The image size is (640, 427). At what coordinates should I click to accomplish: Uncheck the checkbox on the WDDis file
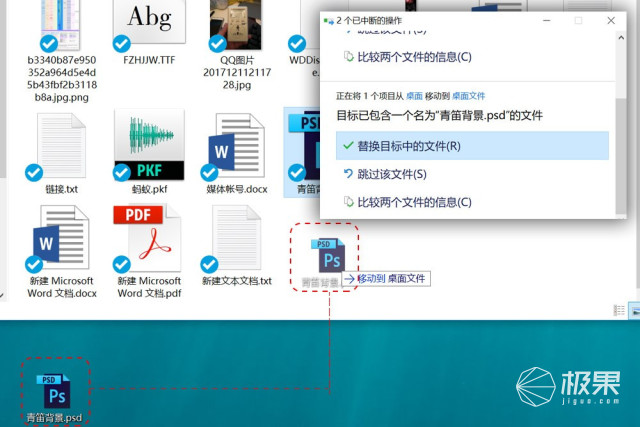pyautogui.click(x=297, y=44)
